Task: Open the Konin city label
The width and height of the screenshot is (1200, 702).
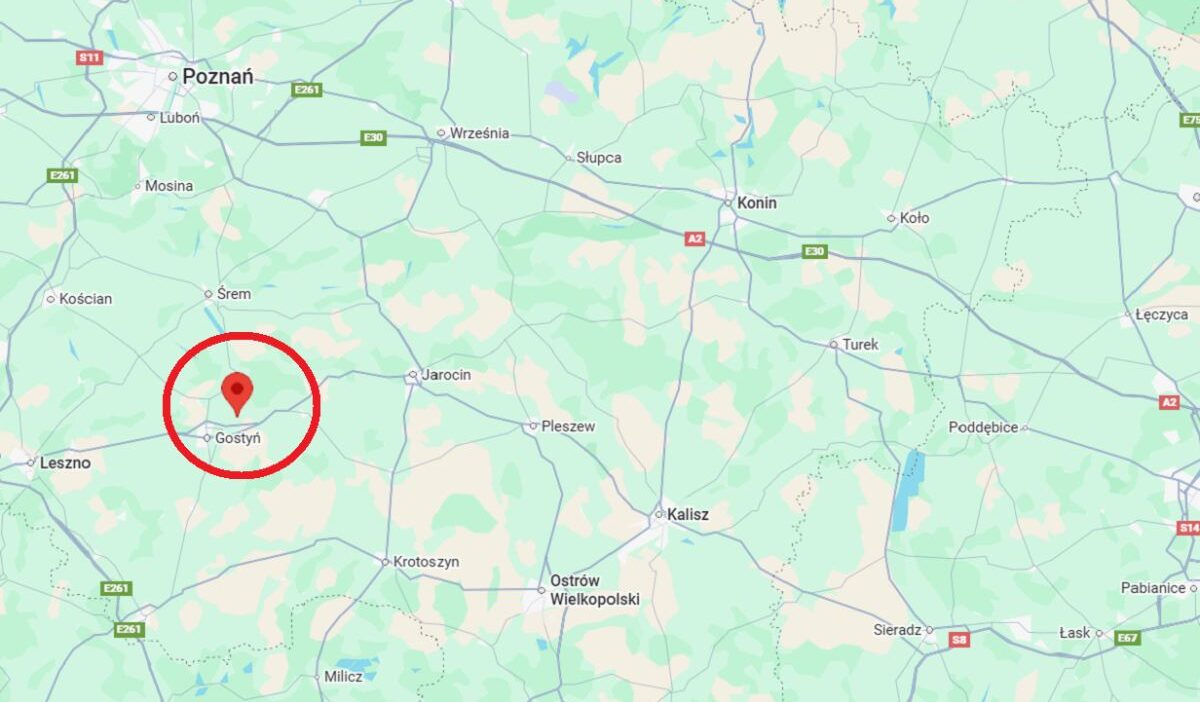Action: (x=756, y=203)
